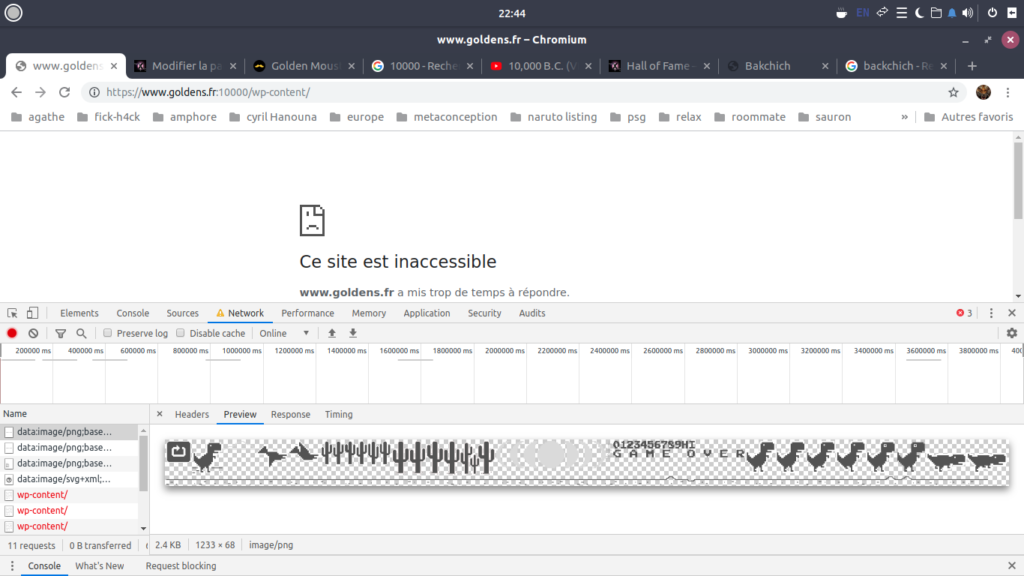Enable the Disable cache checkbox

pos(180,333)
